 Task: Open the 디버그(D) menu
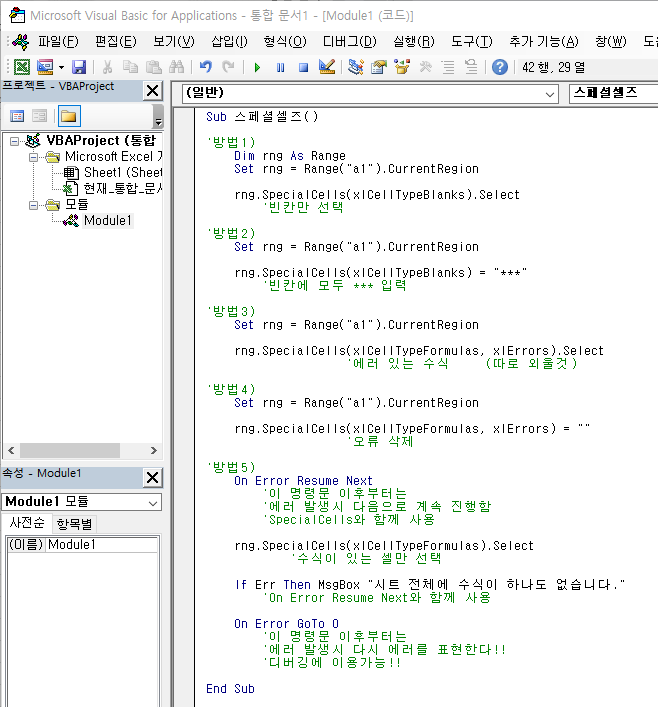[350, 41]
